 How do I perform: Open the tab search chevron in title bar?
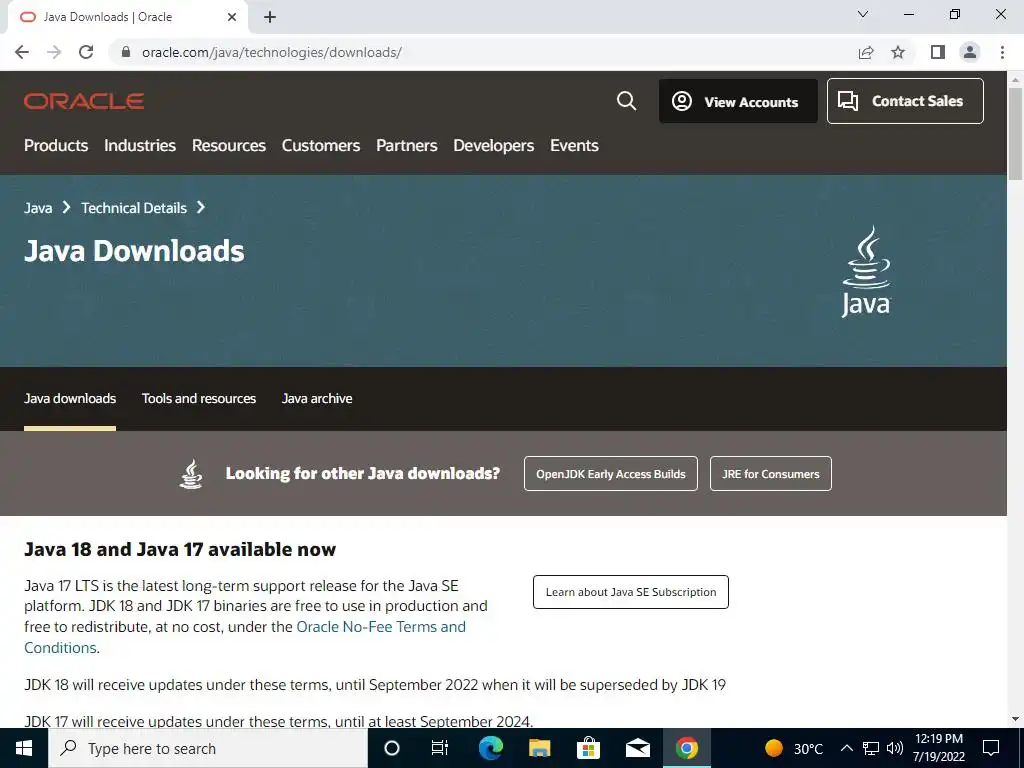point(863,14)
